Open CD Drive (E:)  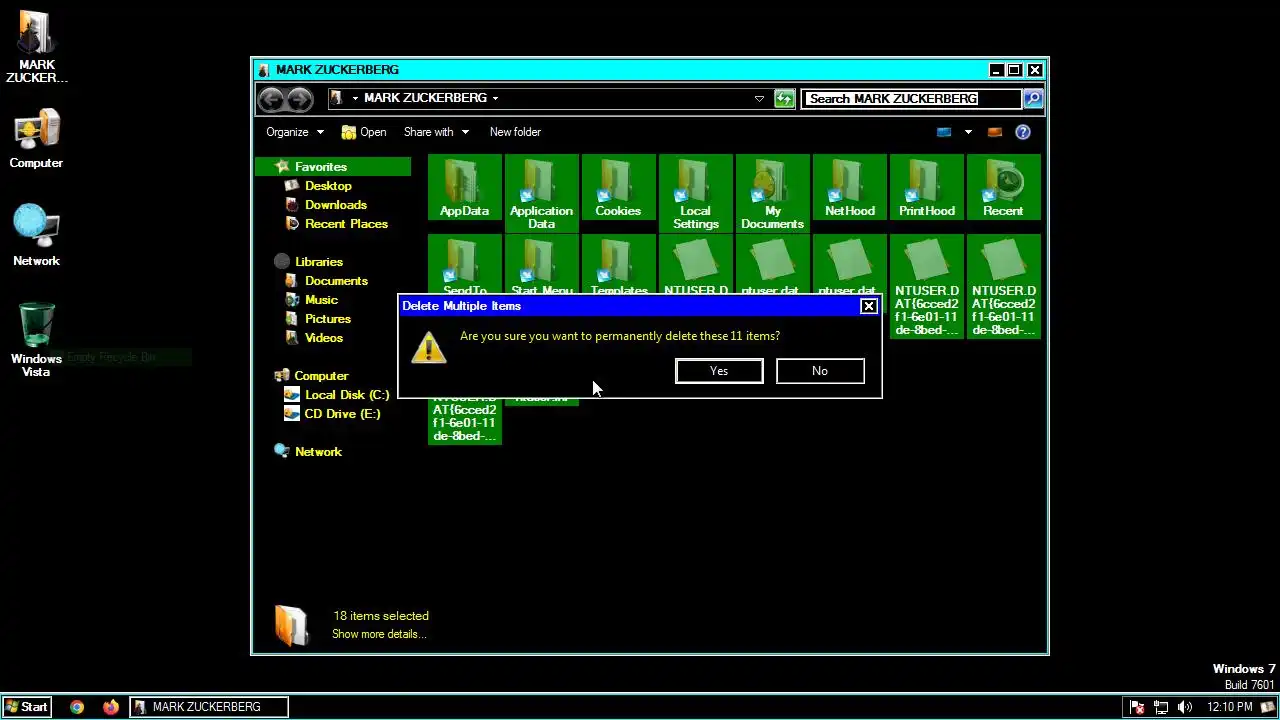tap(342, 414)
